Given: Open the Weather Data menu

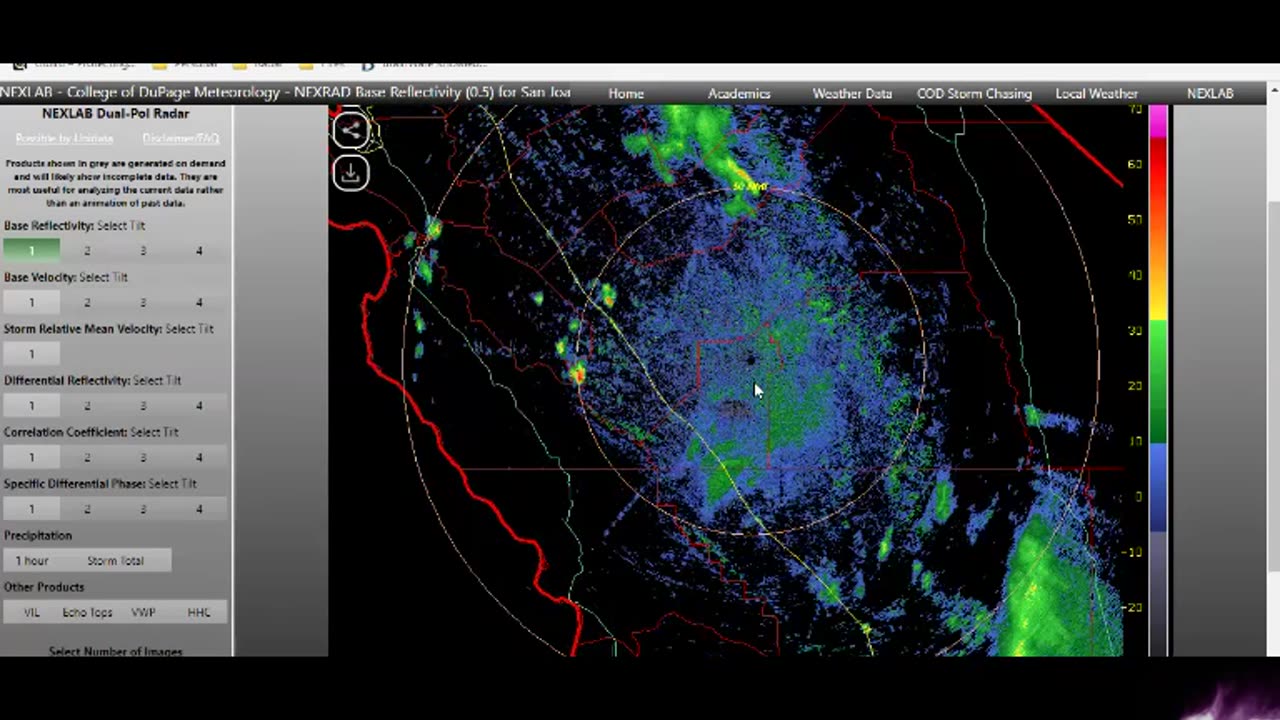Looking at the screenshot, I should pos(852,93).
